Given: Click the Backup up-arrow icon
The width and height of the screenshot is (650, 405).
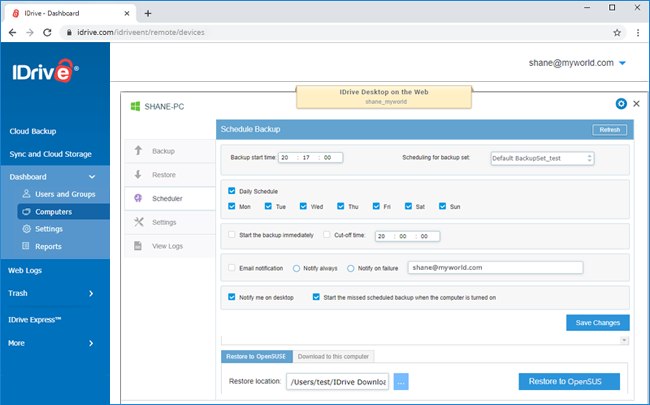Looking at the screenshot, I should click(x=138, y=150).
